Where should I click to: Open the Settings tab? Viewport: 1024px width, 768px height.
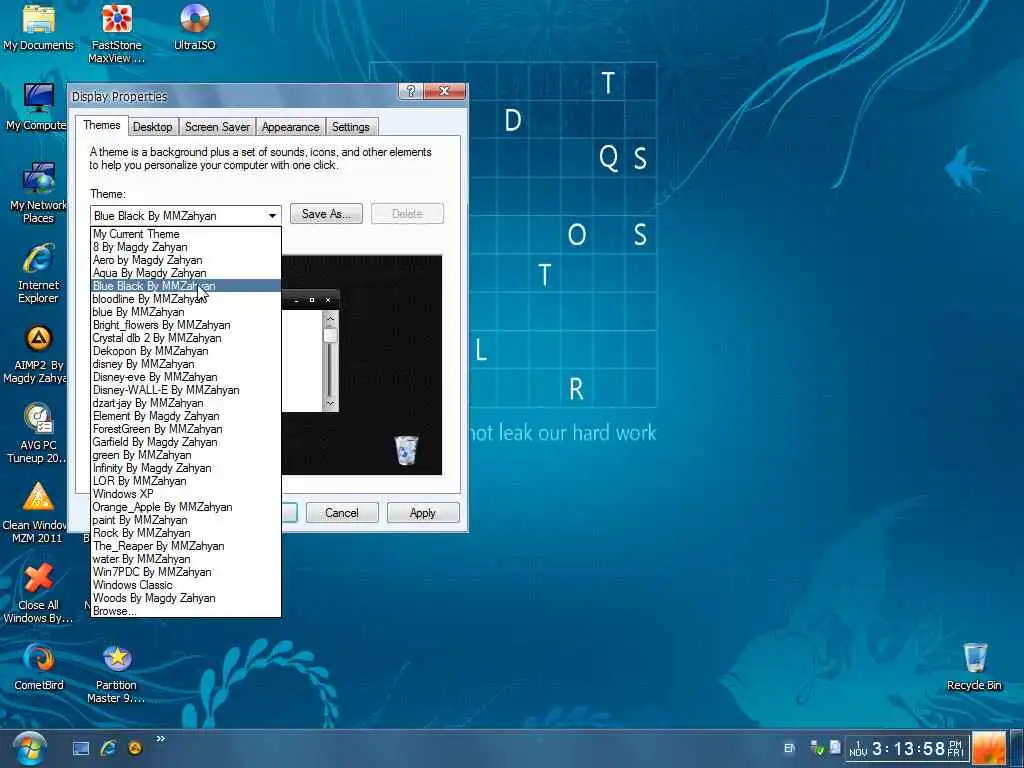click(x=351, y=127)
